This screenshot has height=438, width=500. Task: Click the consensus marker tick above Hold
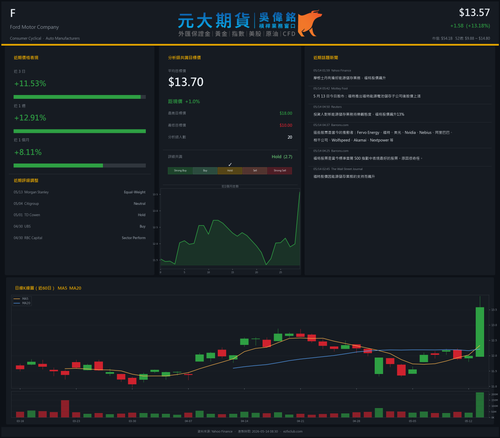click(x=230, y=164)
